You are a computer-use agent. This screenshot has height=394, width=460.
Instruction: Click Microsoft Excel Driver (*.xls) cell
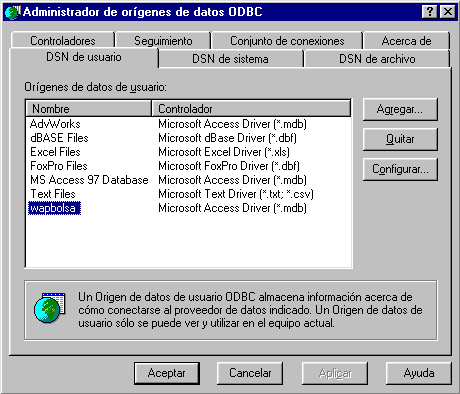tap(224, 152)
